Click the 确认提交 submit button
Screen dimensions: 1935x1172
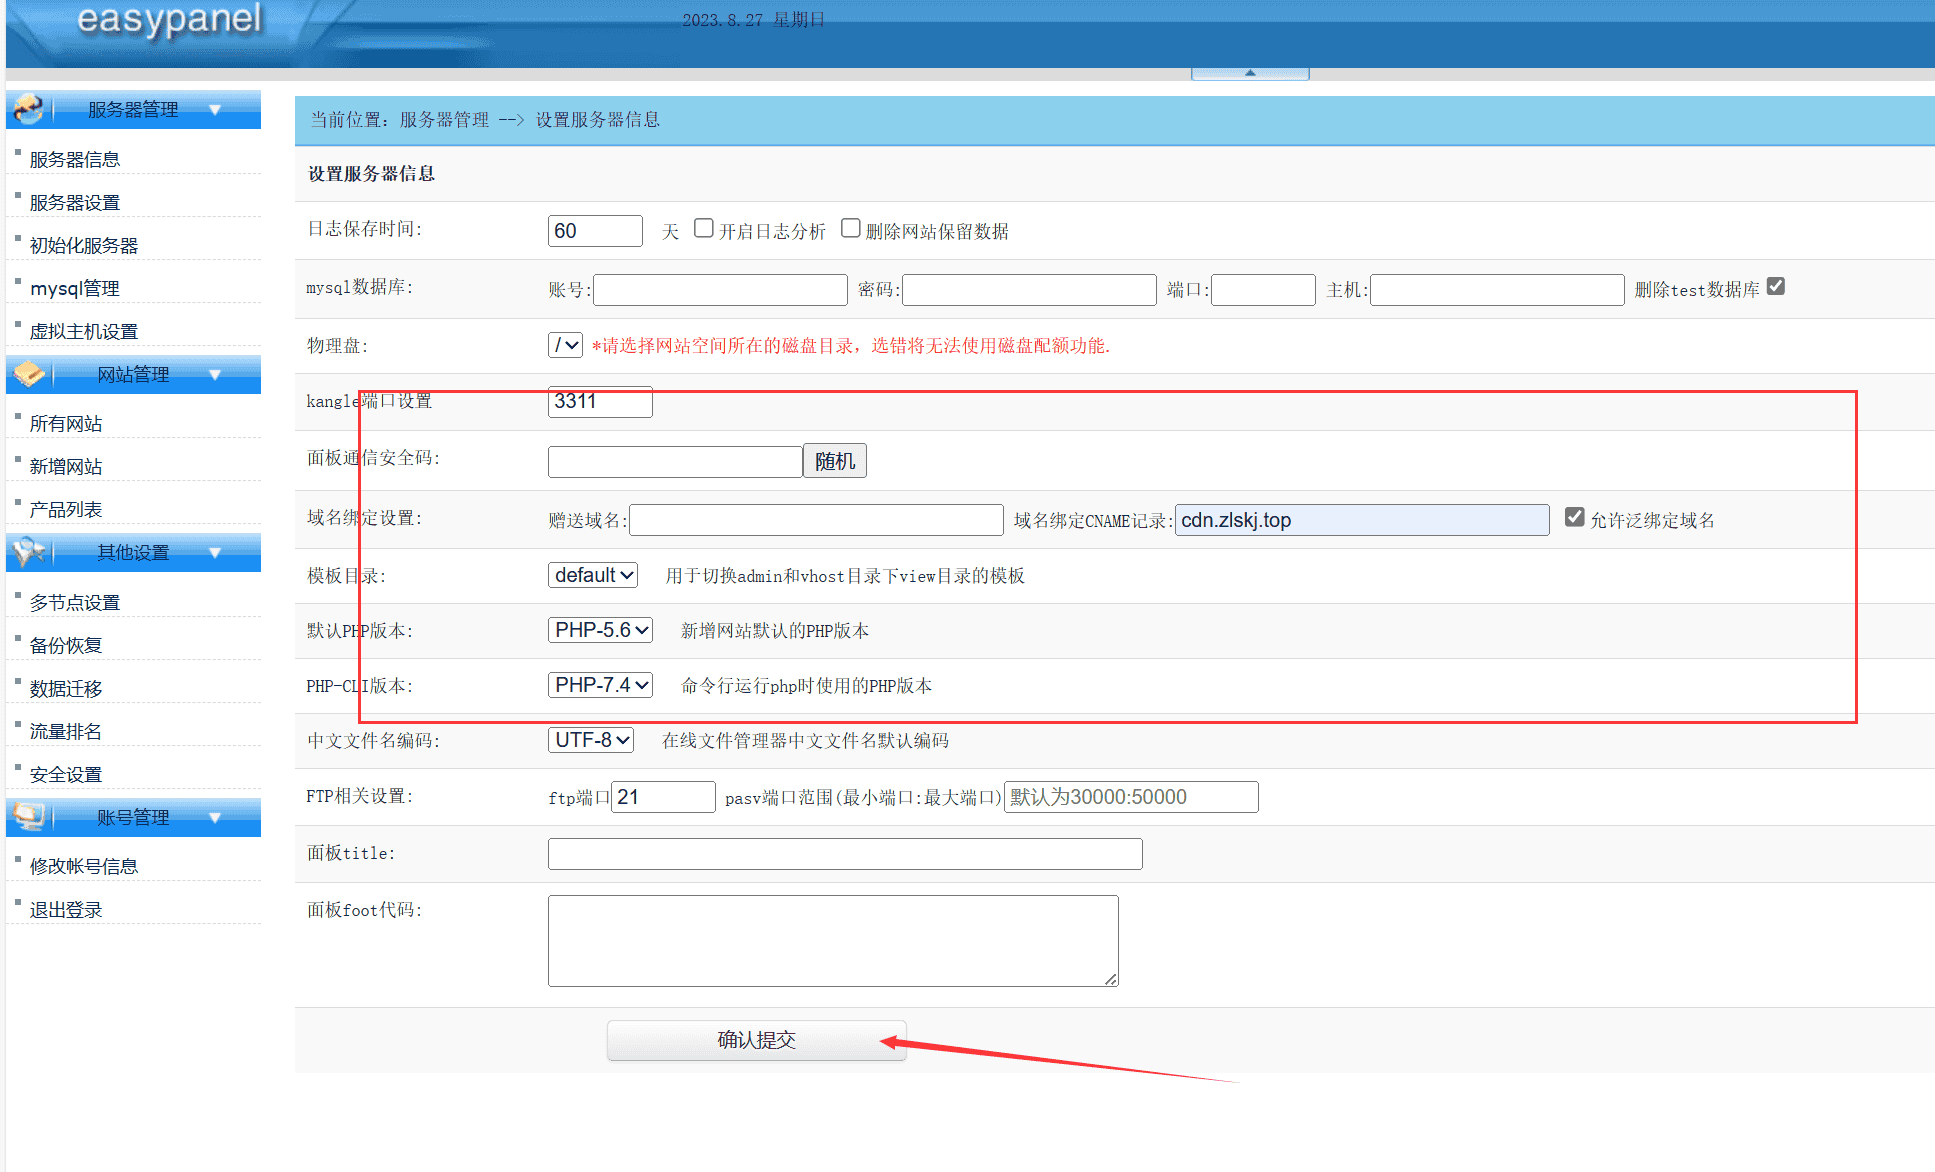756,1039
